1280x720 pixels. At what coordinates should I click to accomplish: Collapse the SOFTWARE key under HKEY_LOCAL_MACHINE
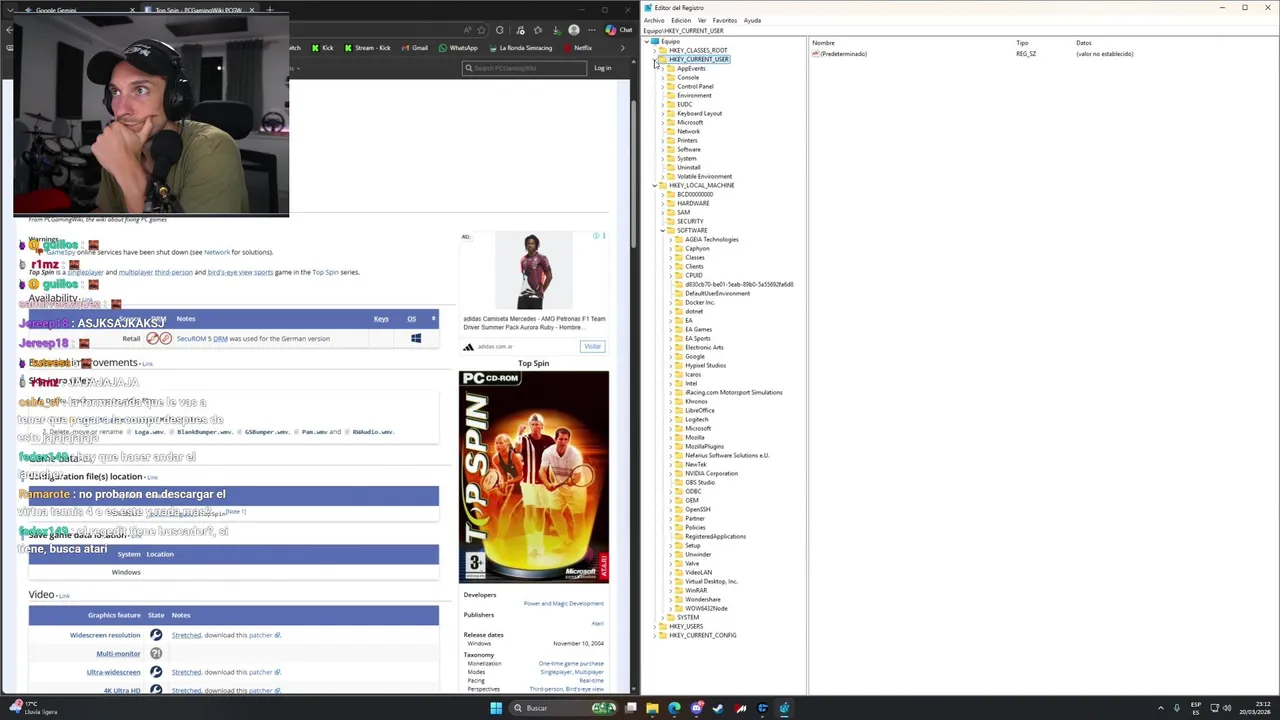663,230
